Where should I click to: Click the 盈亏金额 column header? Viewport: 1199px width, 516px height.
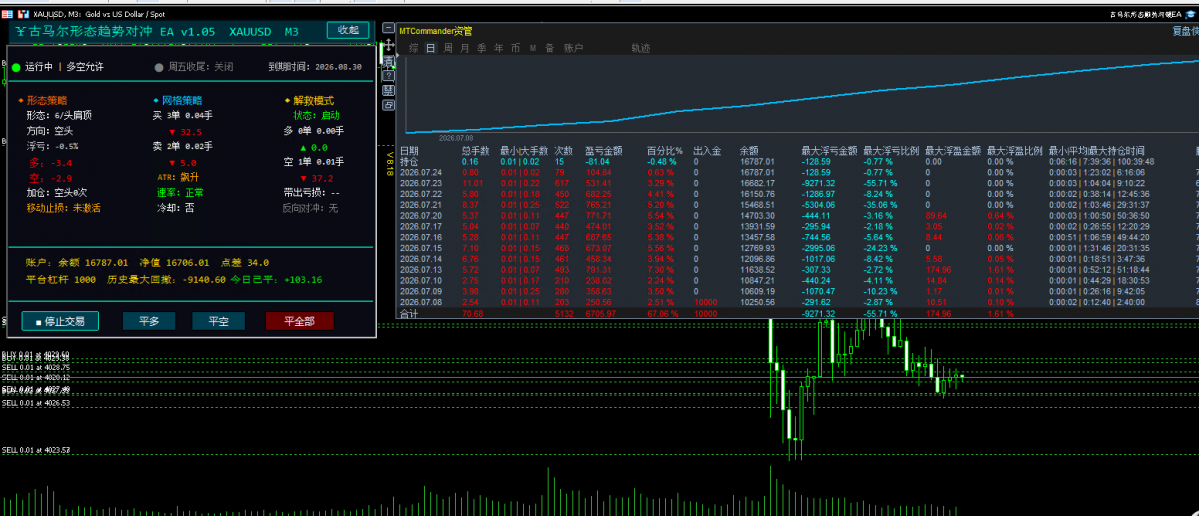click(x=603, y=151)
